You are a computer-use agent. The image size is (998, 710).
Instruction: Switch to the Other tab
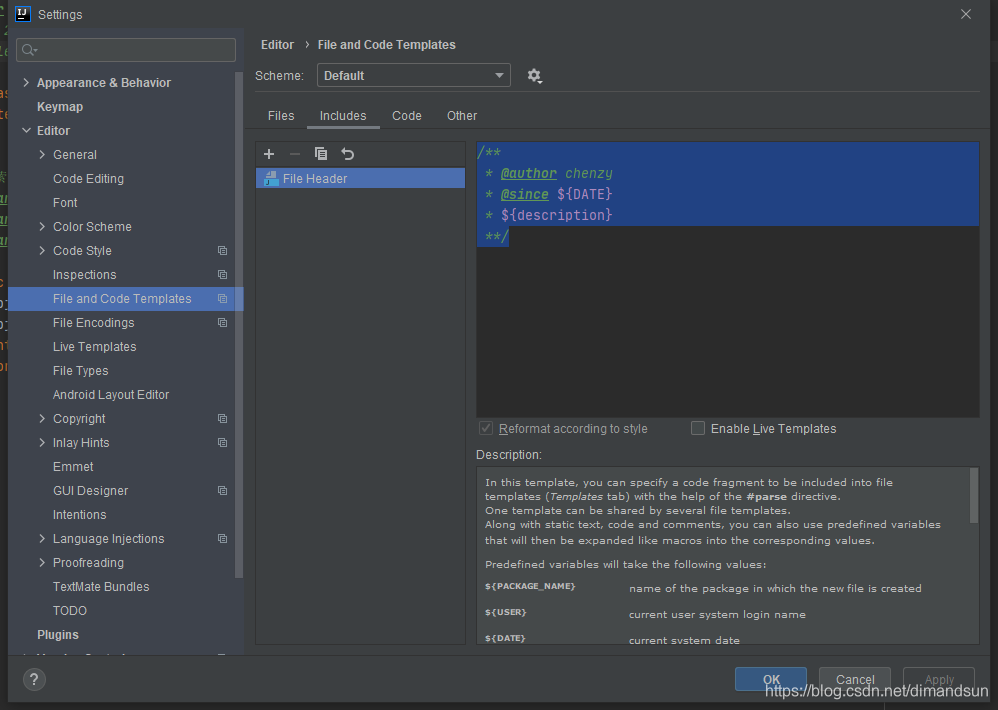[x=462, y=116]
